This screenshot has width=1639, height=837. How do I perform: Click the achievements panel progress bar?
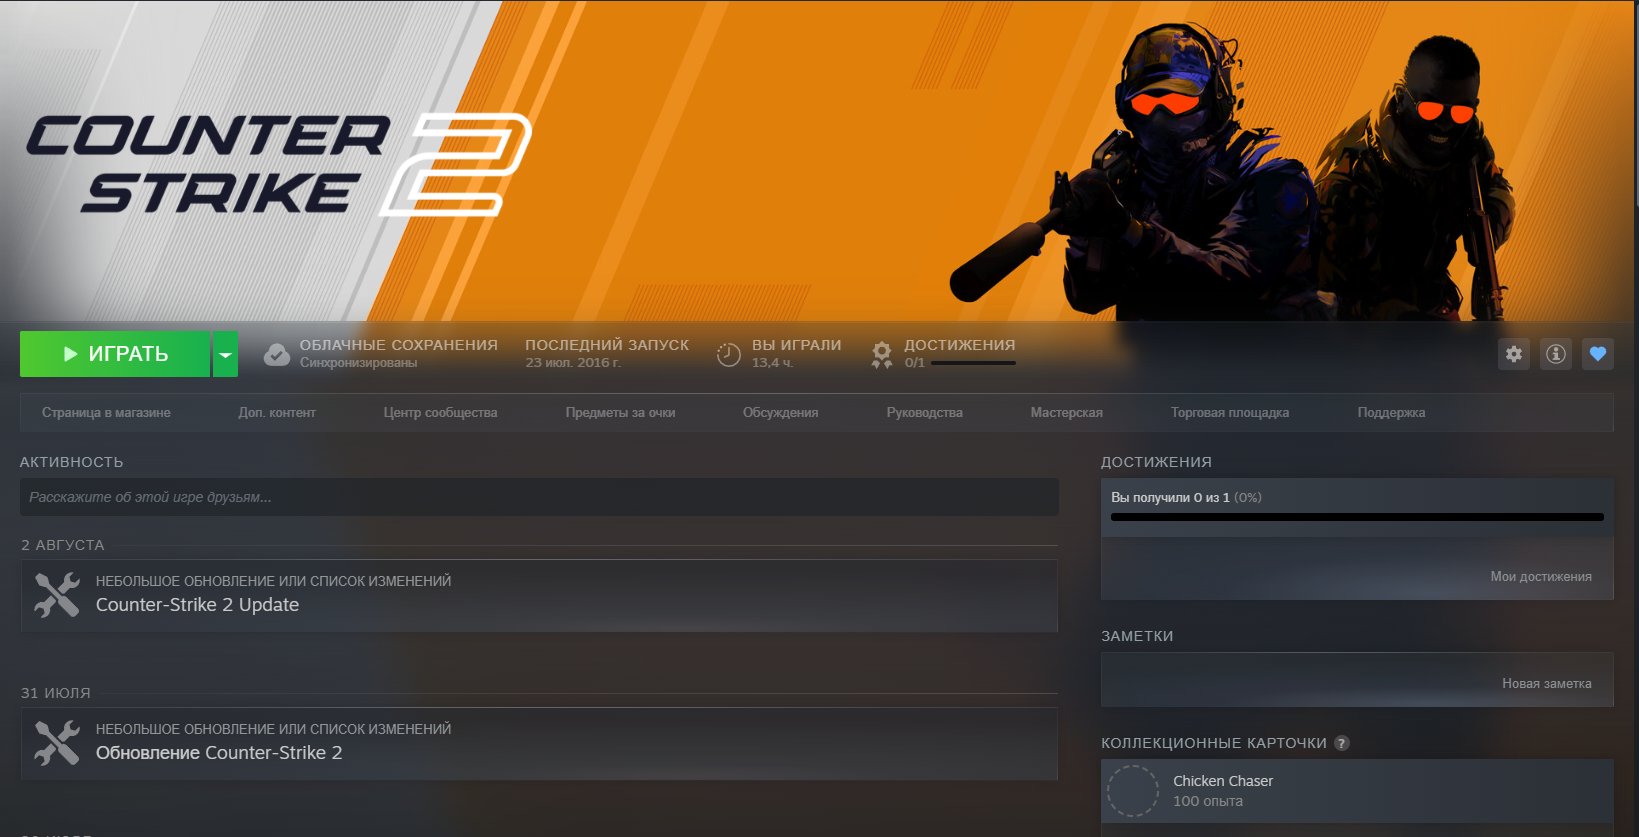tap(1357, 517)
